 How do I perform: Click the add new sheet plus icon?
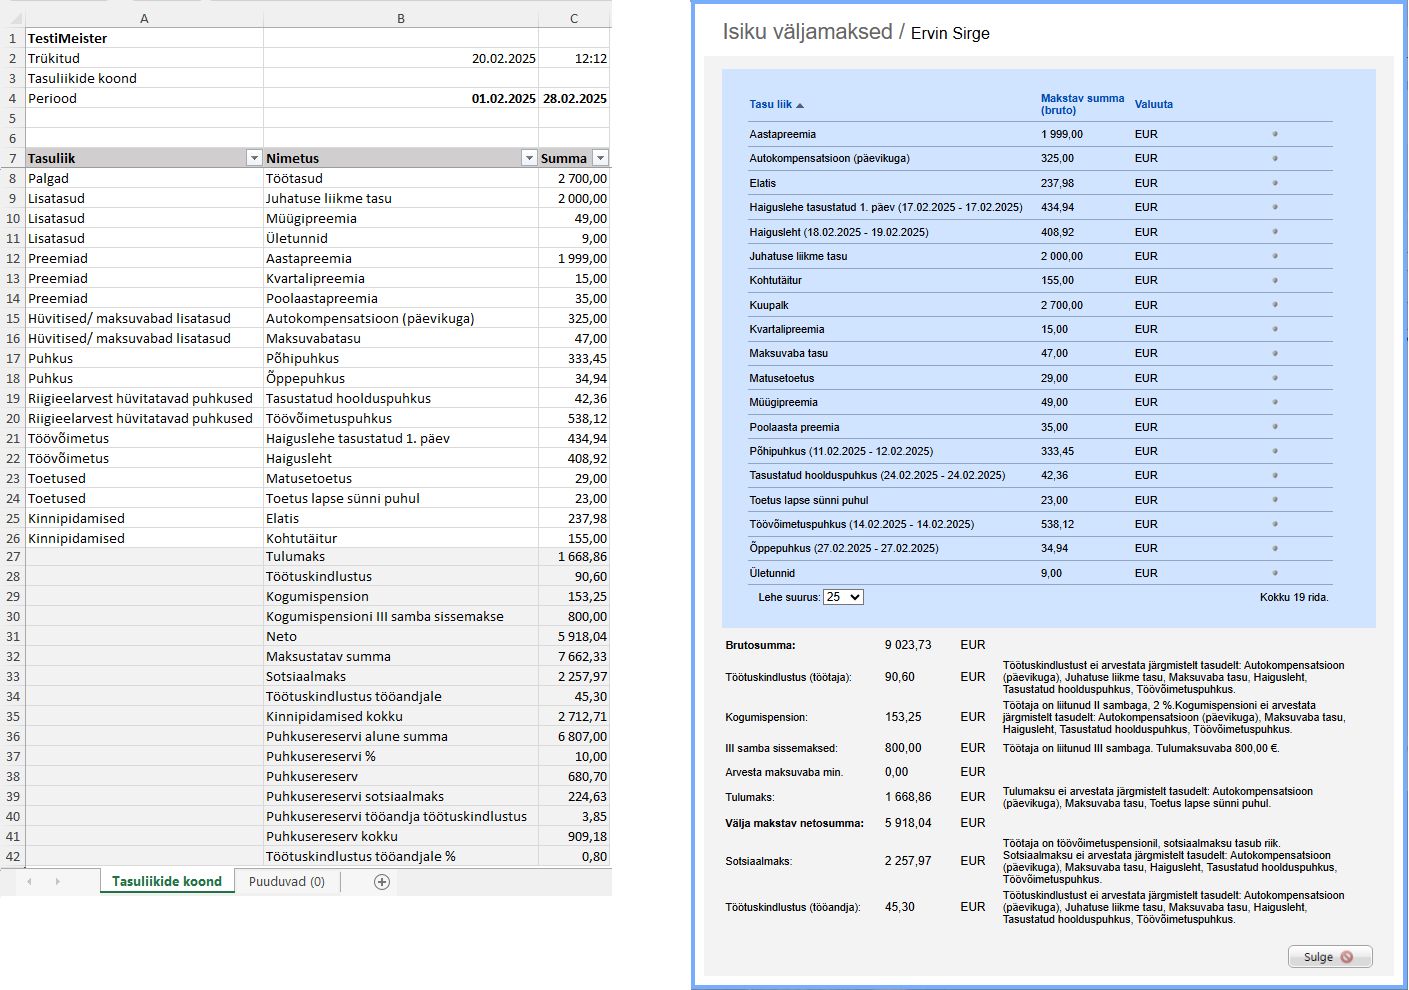(381, 881)
